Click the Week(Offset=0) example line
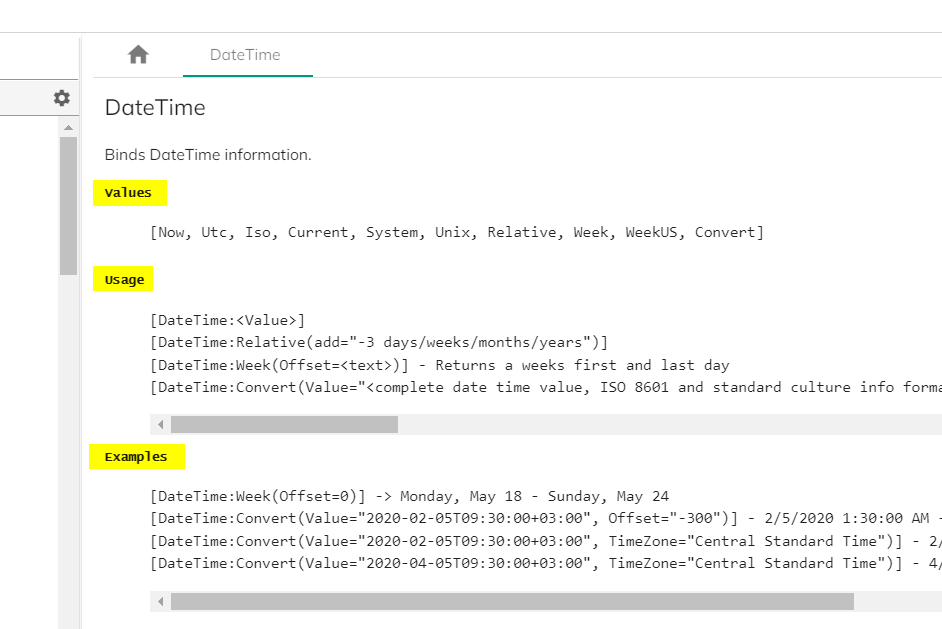The image size is (942, 629). [x=410, y=496]
